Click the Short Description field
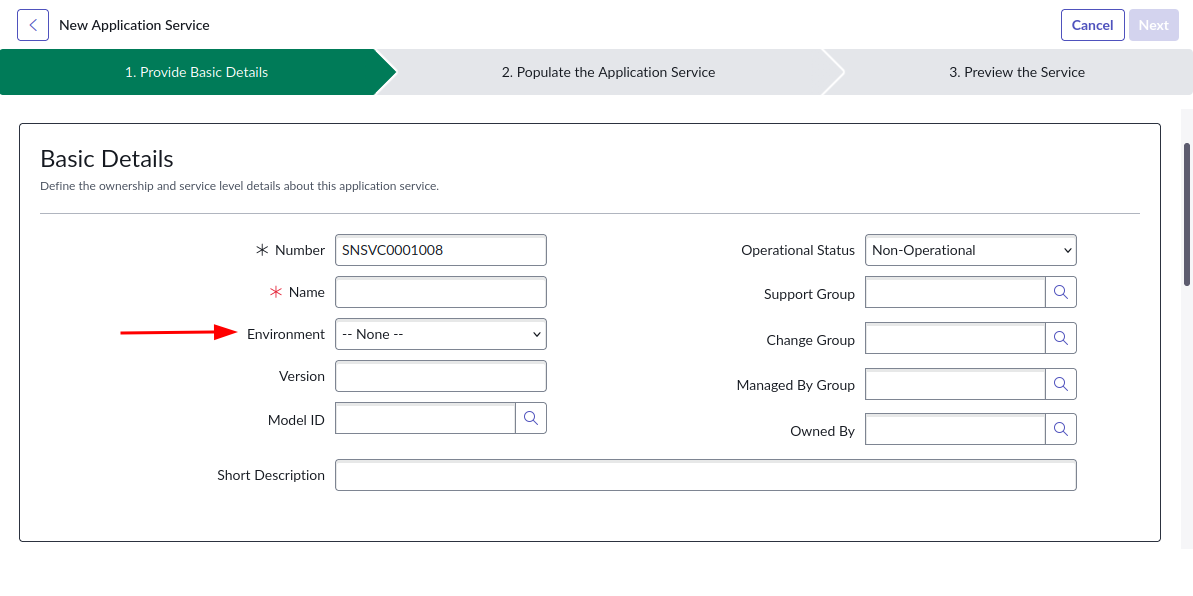Screen dimensions: 1193x596 (705, 475)
